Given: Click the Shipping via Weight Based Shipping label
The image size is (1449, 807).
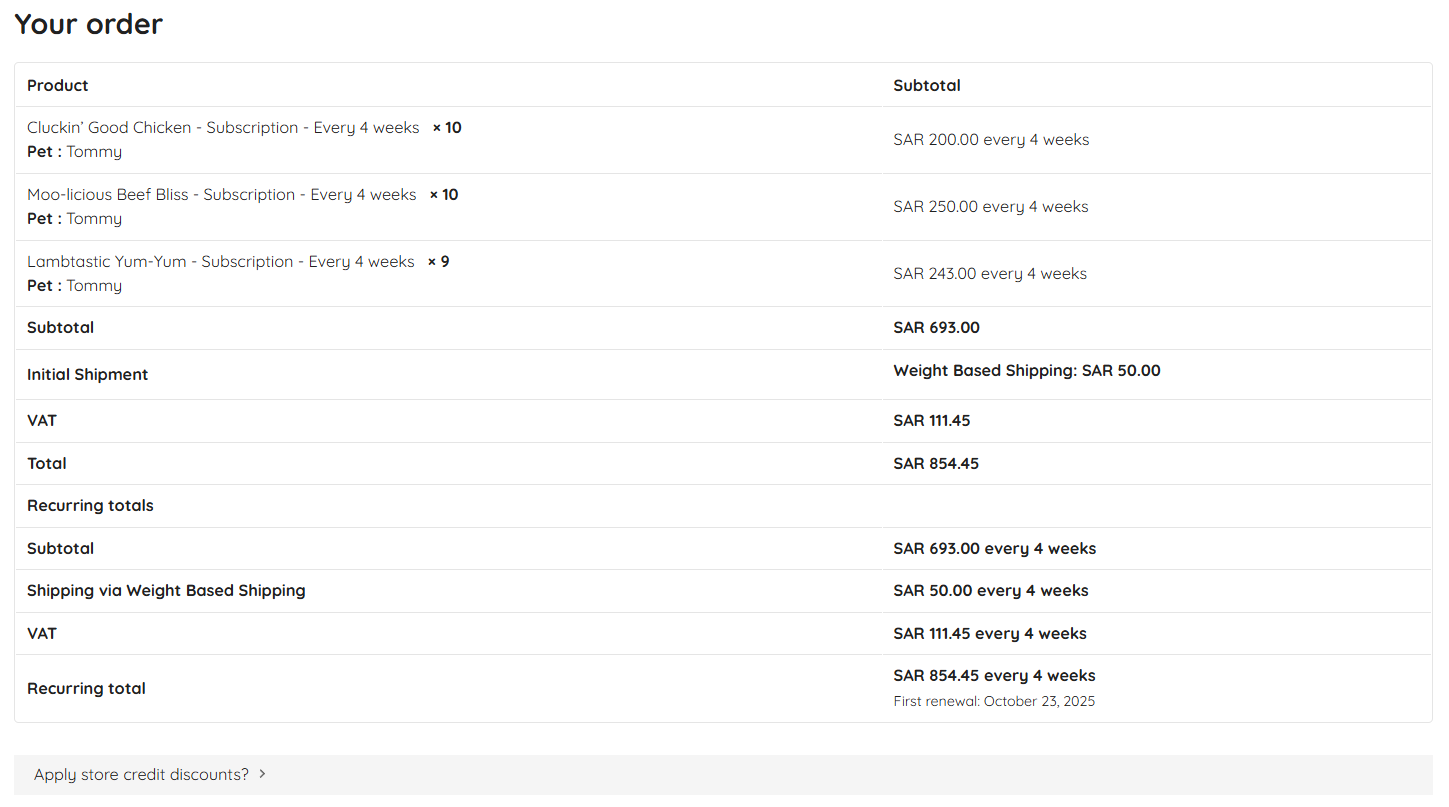Looking at the screenshot, I should point(166,591).
